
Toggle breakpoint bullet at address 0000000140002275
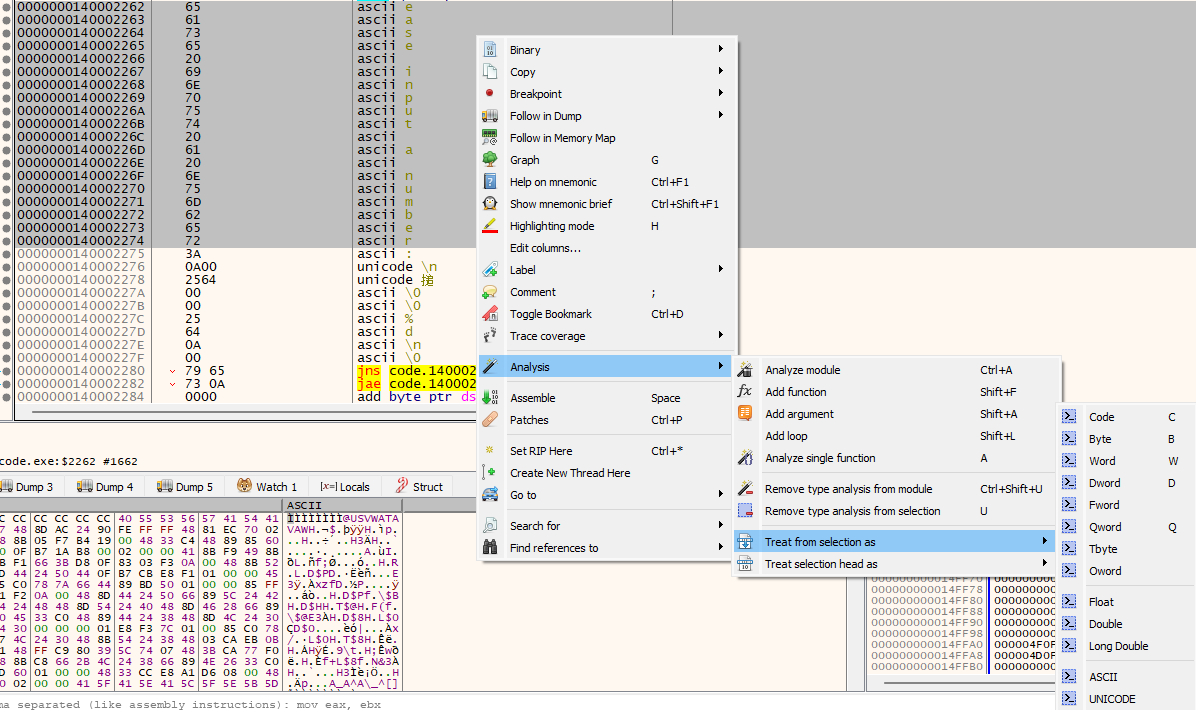coord(7,254)
